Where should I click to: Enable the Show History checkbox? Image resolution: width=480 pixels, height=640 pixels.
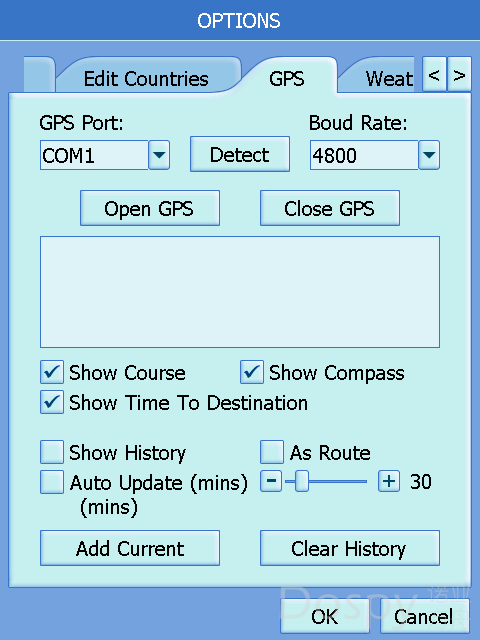tap(52, 452)
